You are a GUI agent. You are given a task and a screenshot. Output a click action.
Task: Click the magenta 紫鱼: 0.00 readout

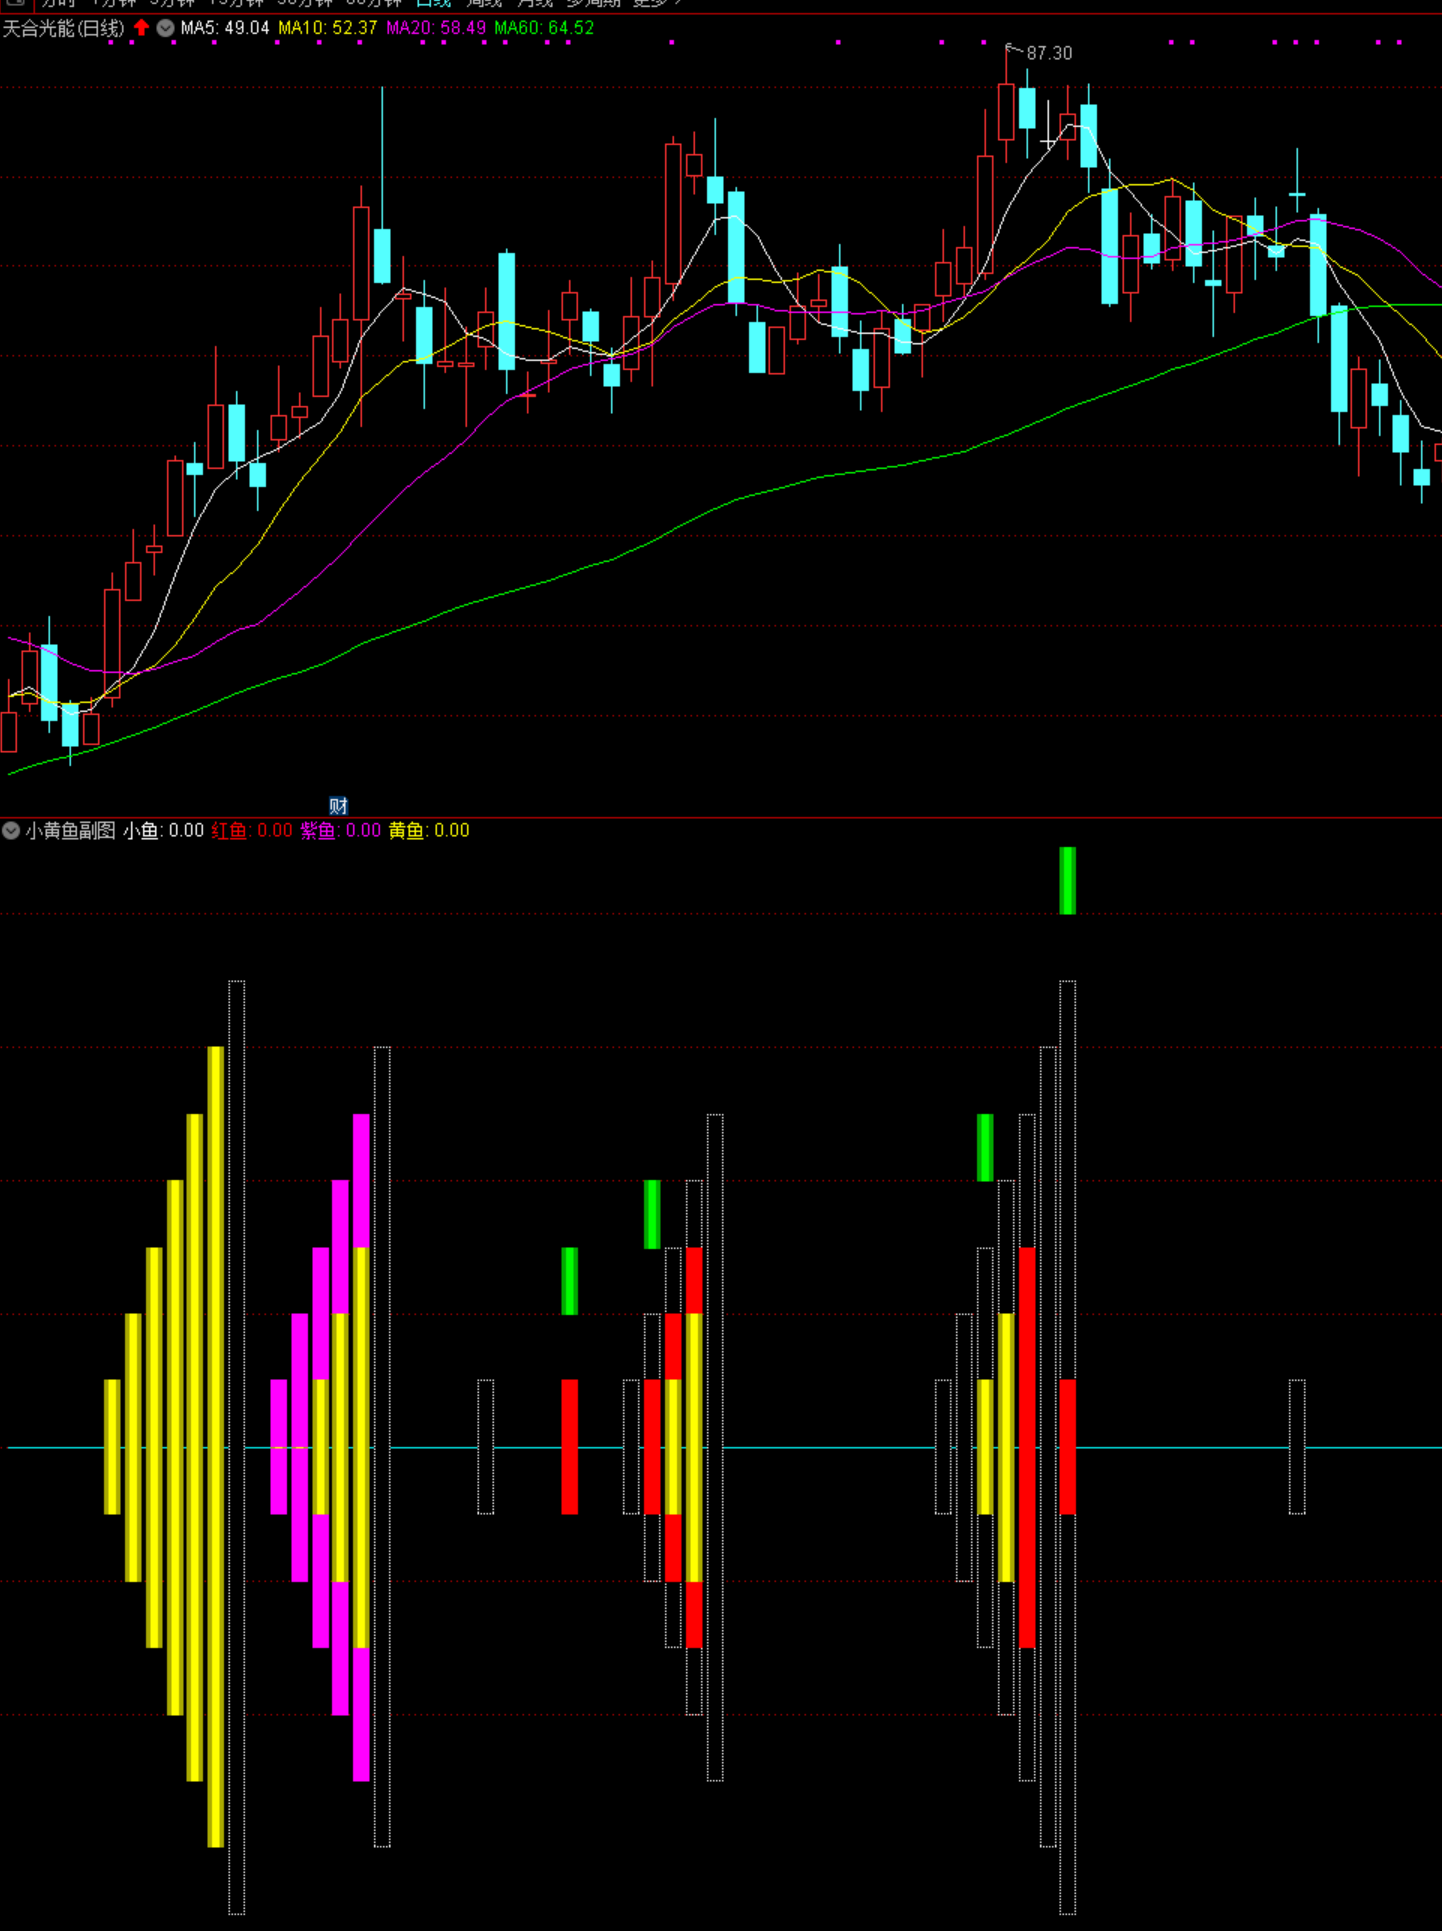point(340,830)
